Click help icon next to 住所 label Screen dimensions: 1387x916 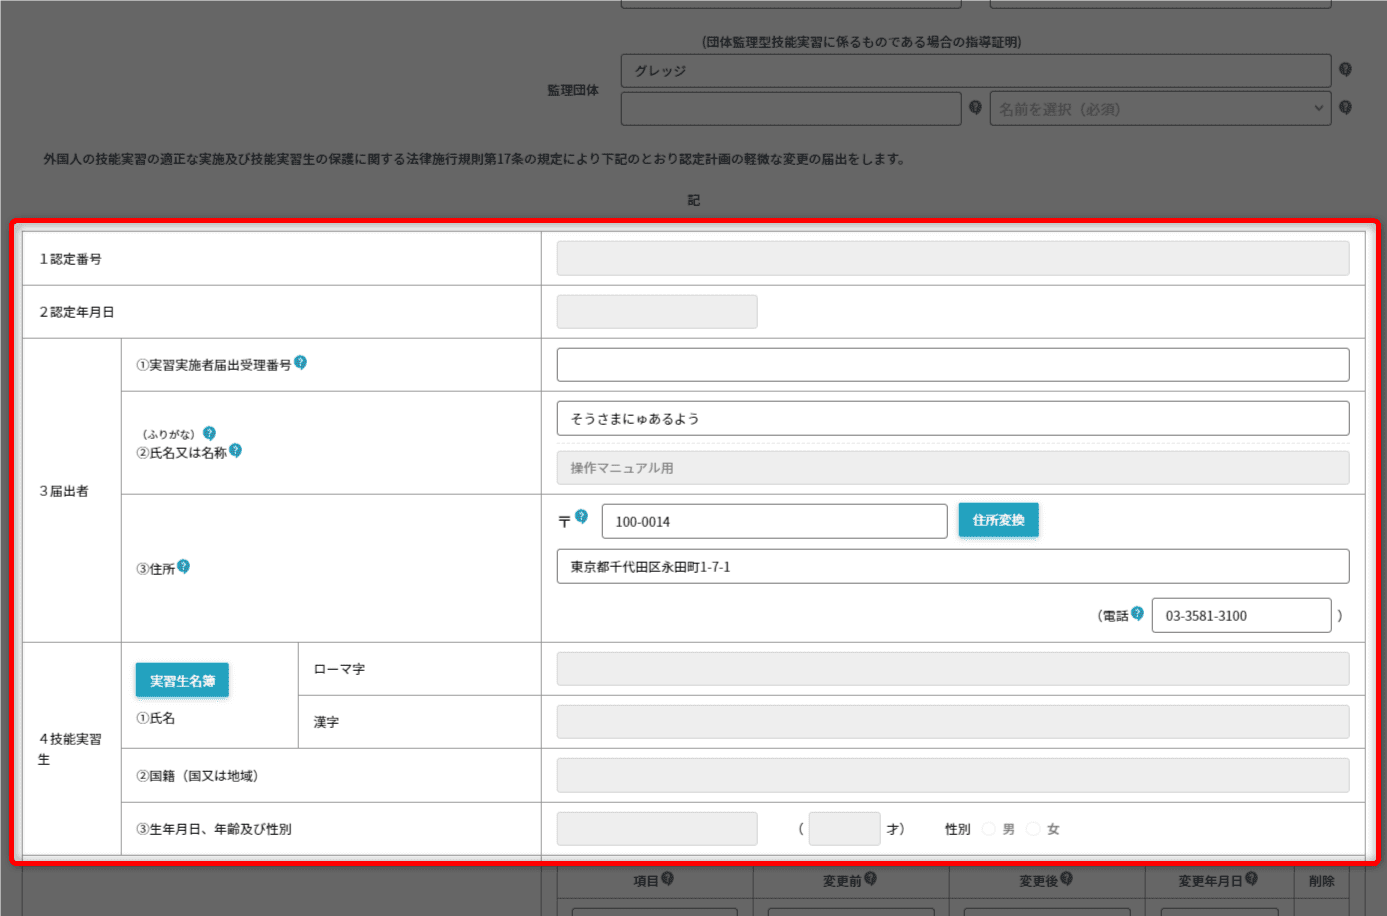pos(183,567)
